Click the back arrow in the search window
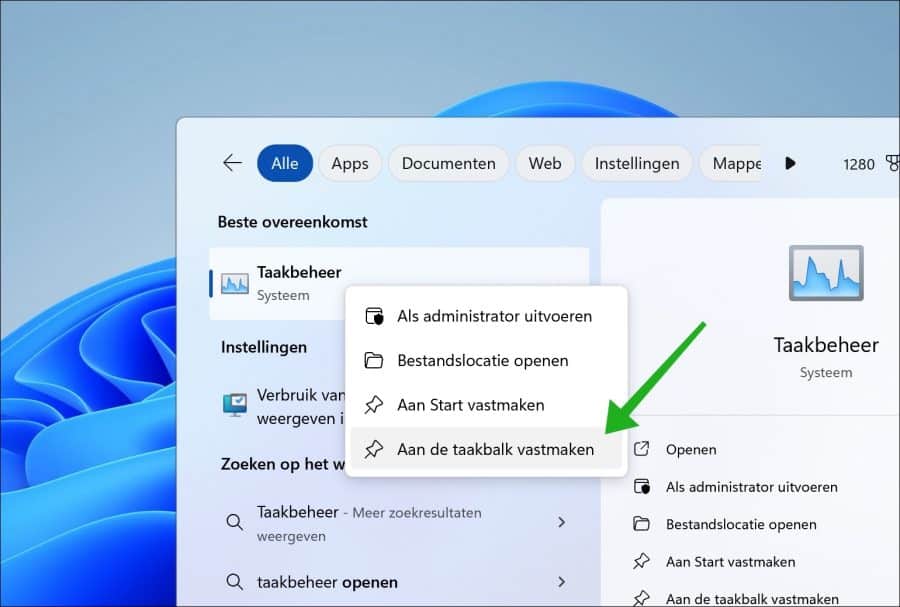 point(232,162)
